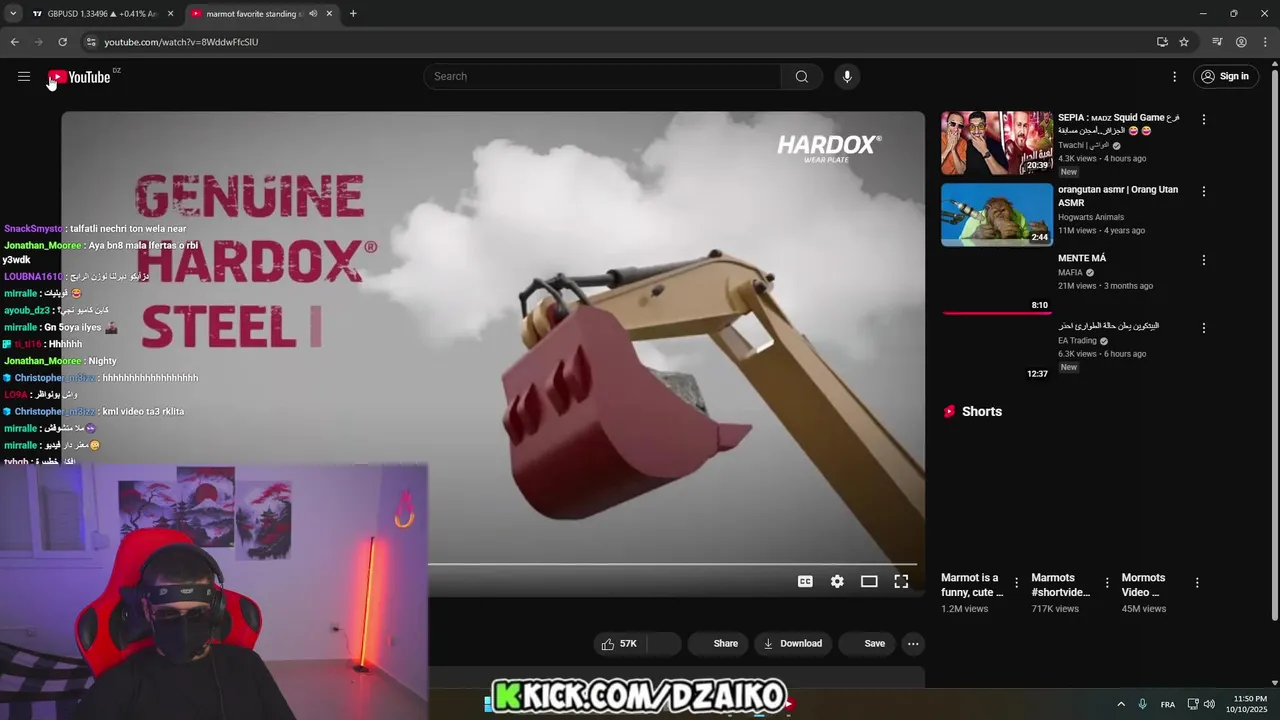Open the 'Marmots #shortvide...' short
The image size is (1280, 720).
coord(1061,585)
